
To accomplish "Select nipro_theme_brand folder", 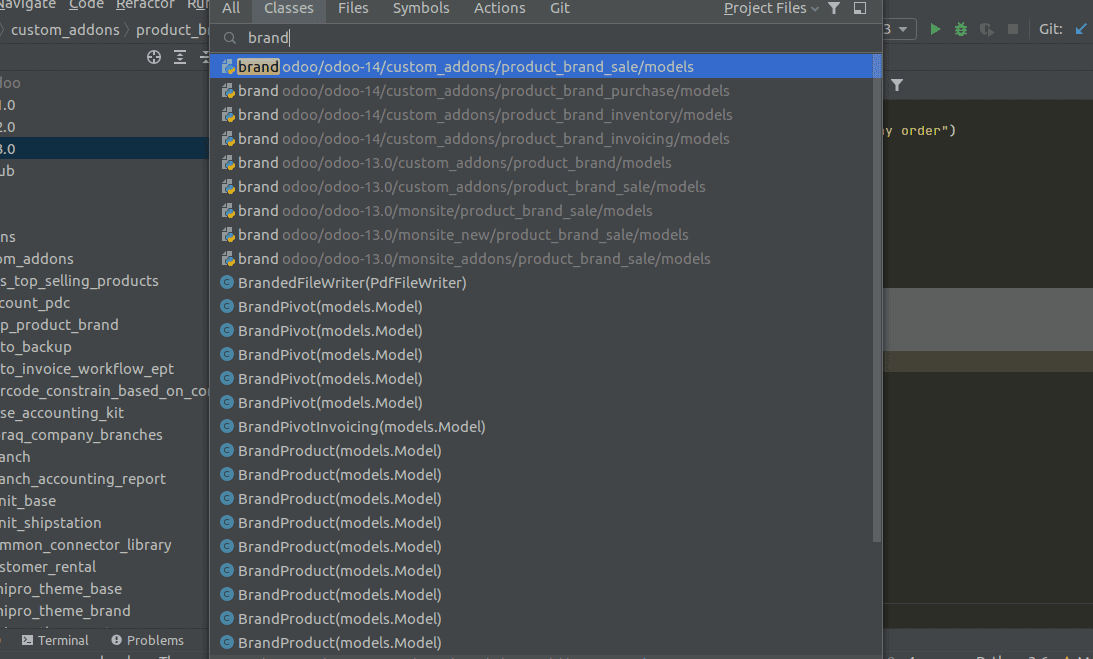I will [66, 611].
